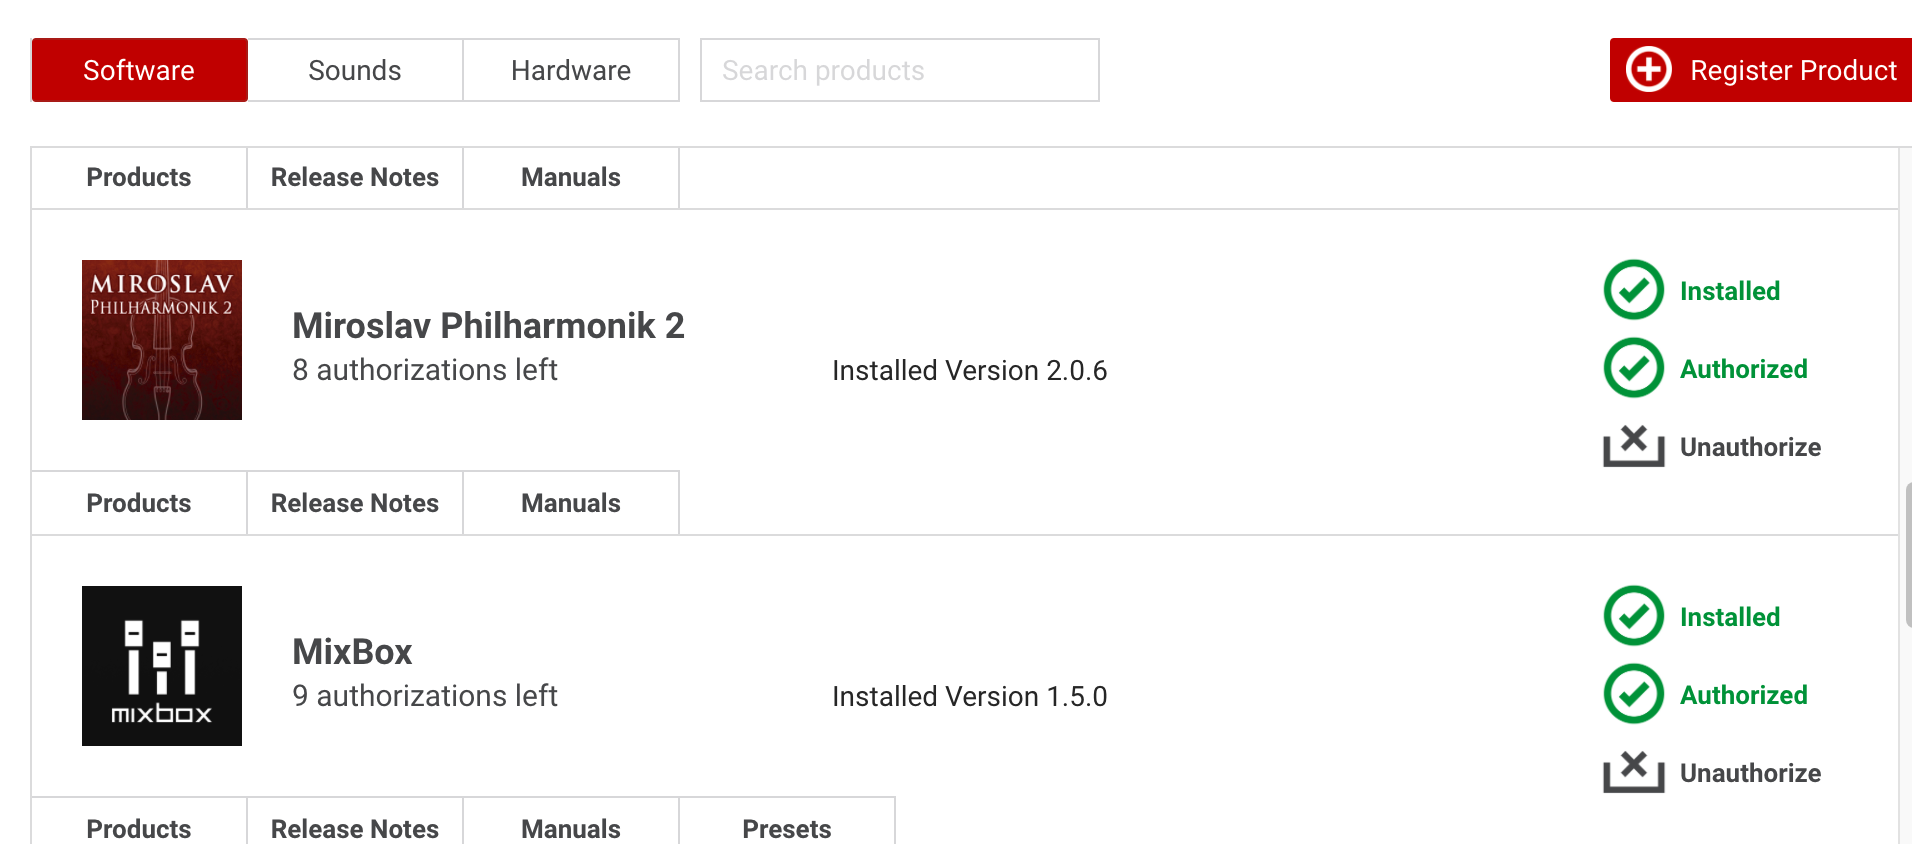Screen dimensions: 1912x844
Task: Click 'Installed Version 1.5.0' text
Action: [x=970, y=697]
